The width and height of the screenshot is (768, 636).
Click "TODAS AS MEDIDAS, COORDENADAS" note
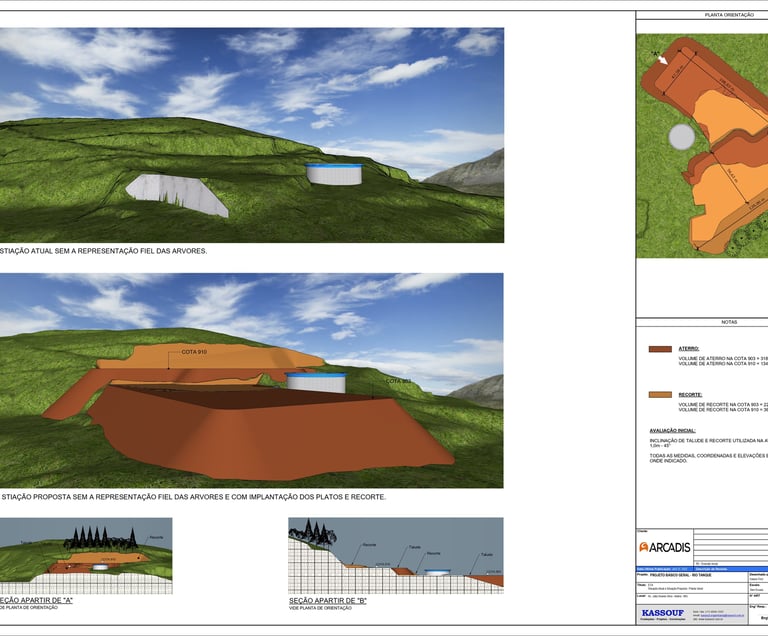pyautogui.click(x=709, y=458)
